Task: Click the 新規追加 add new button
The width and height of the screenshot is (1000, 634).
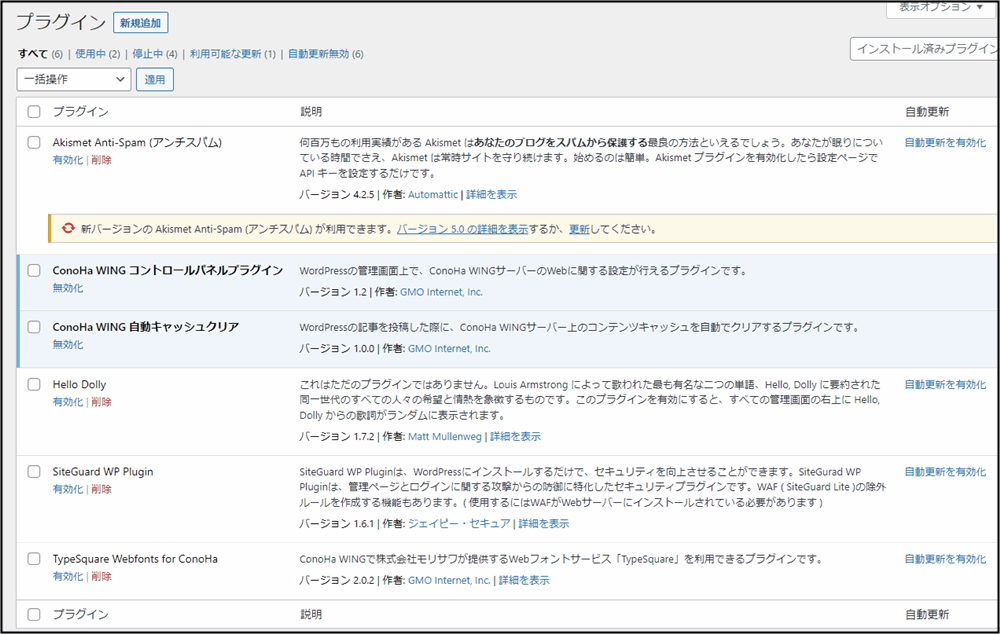Action: pos(140,23)
